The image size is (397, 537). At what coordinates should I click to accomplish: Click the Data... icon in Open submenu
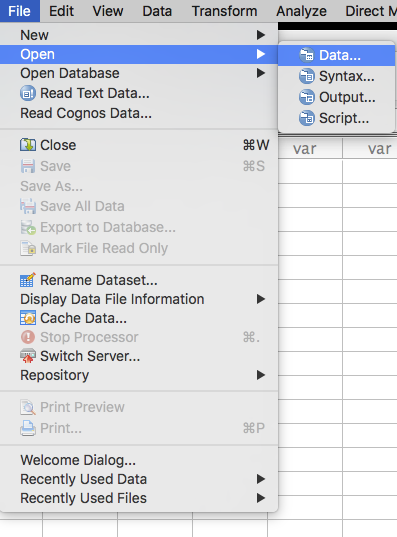(307, 55)
